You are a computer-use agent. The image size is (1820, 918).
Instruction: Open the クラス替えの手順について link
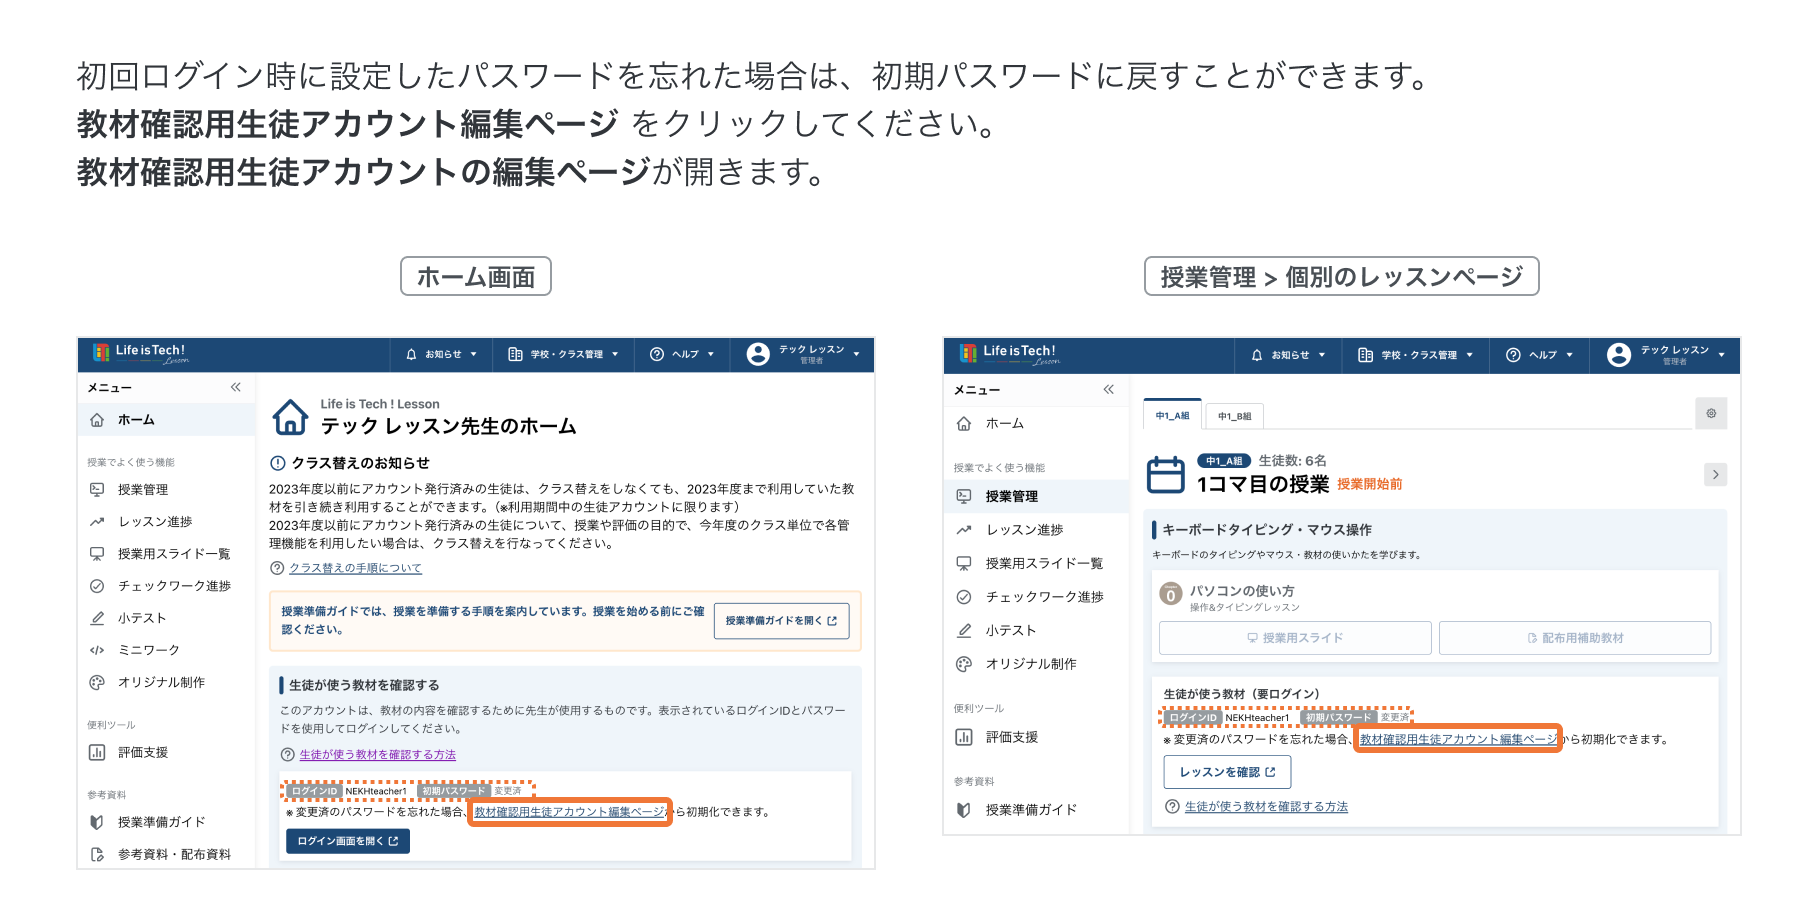(355, 568)
